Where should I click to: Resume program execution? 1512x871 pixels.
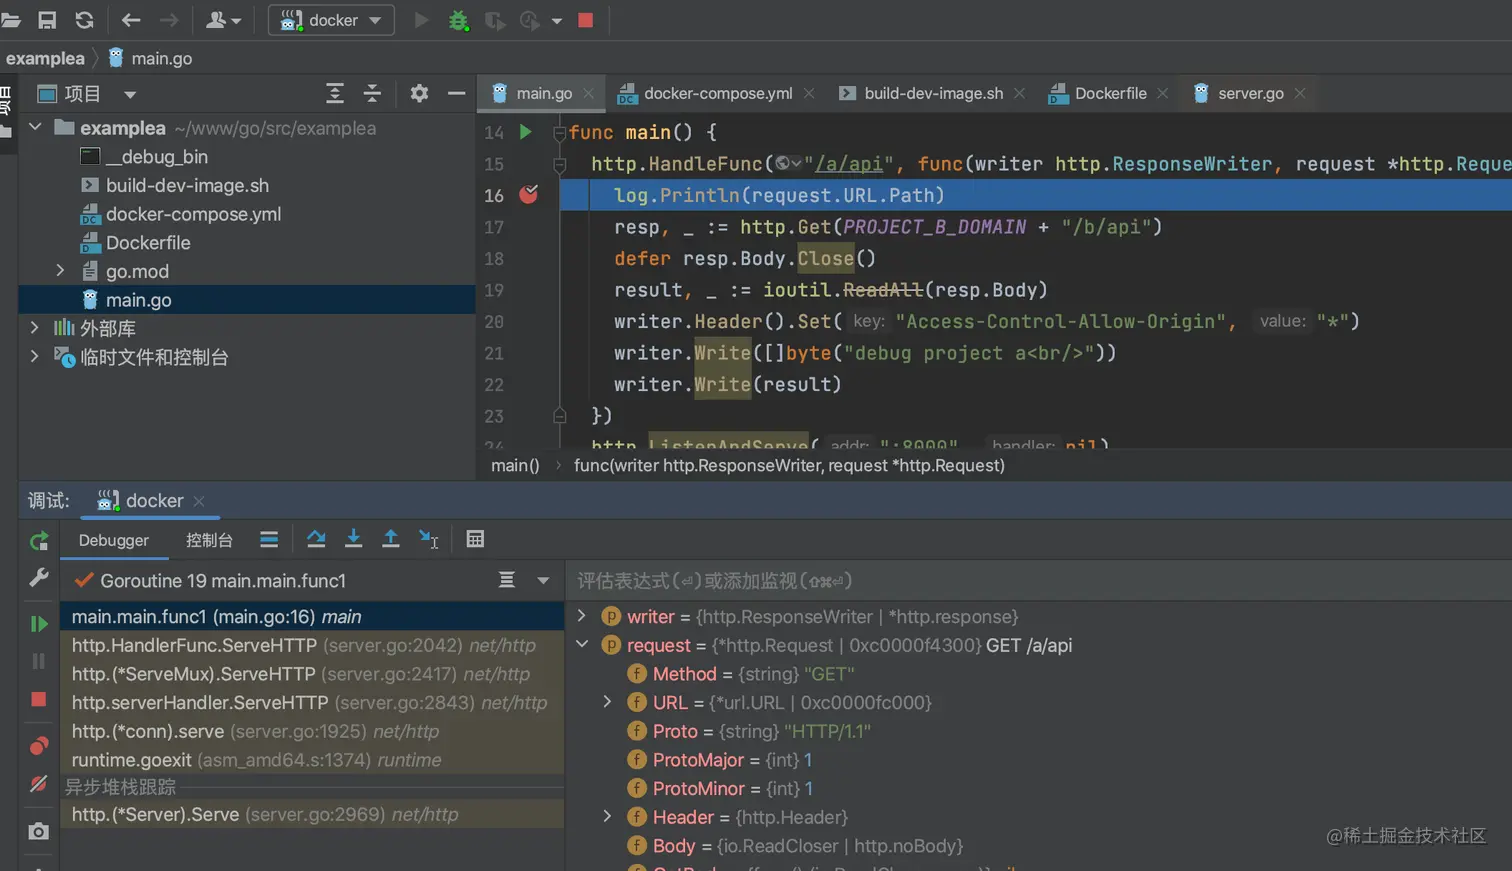[39, 624]
